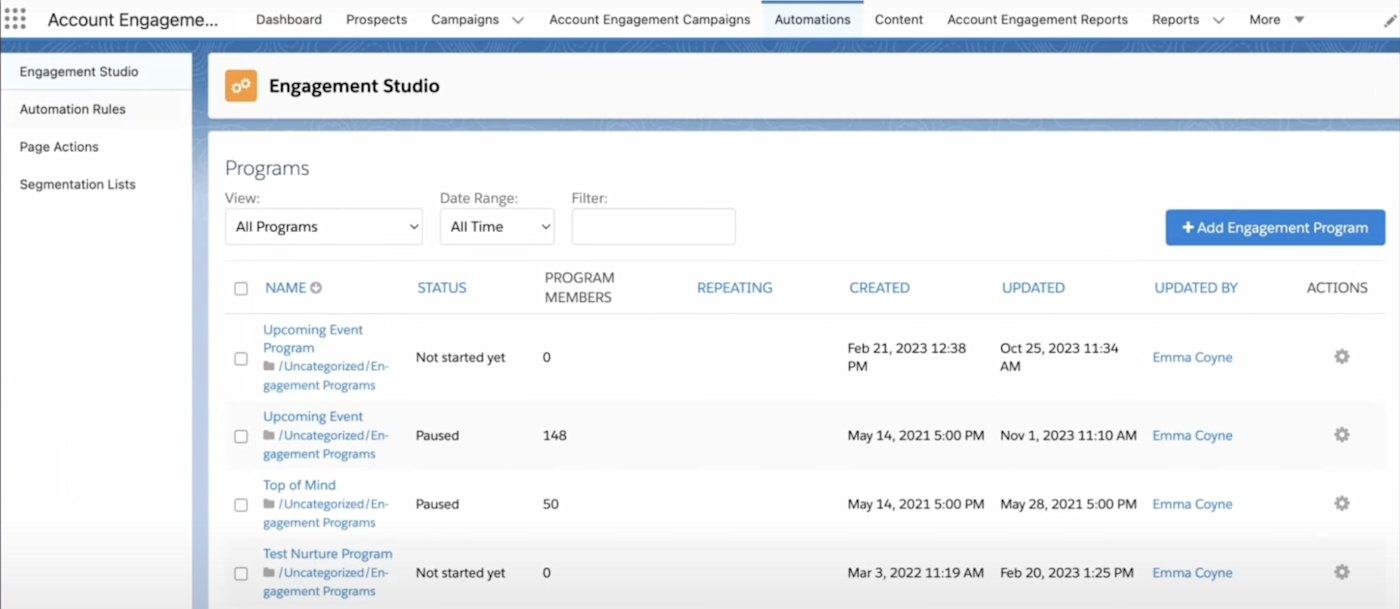Select the Automations tab
Viewport: 1400px width, 609px height.
pyautogui.click(x=812, y=19)
